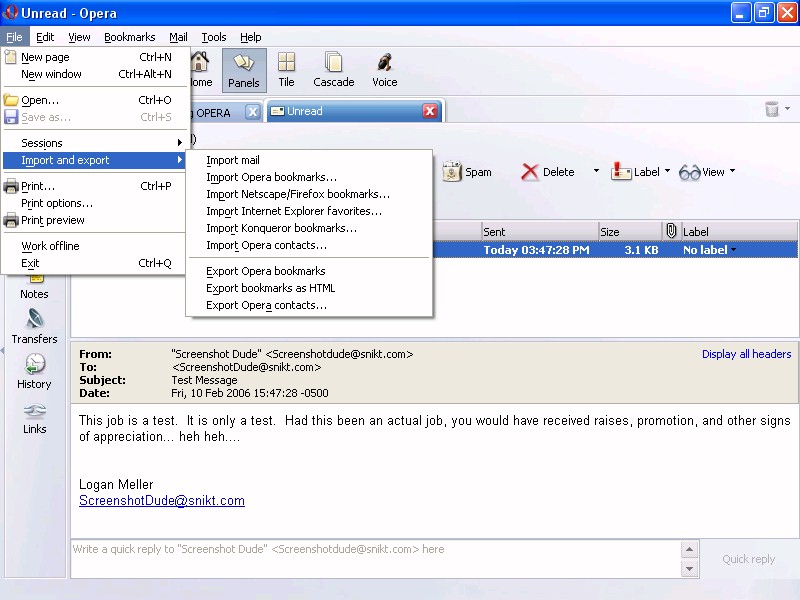Select Work offline in File menu
Screen dimensions: 800x600
tap(50, 246)
